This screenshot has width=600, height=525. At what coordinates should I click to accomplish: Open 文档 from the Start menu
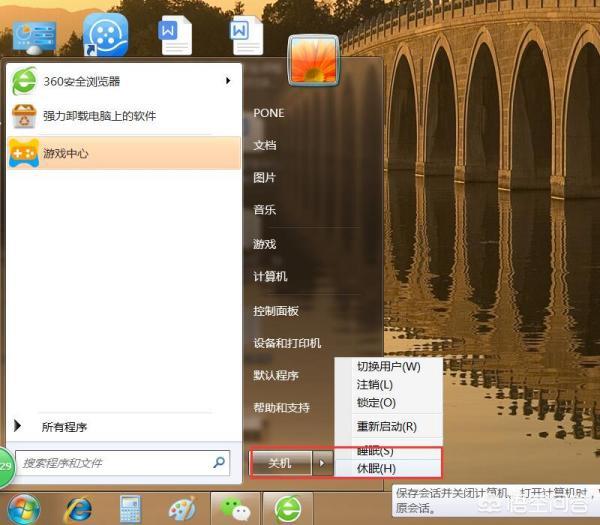pos(264,145)
